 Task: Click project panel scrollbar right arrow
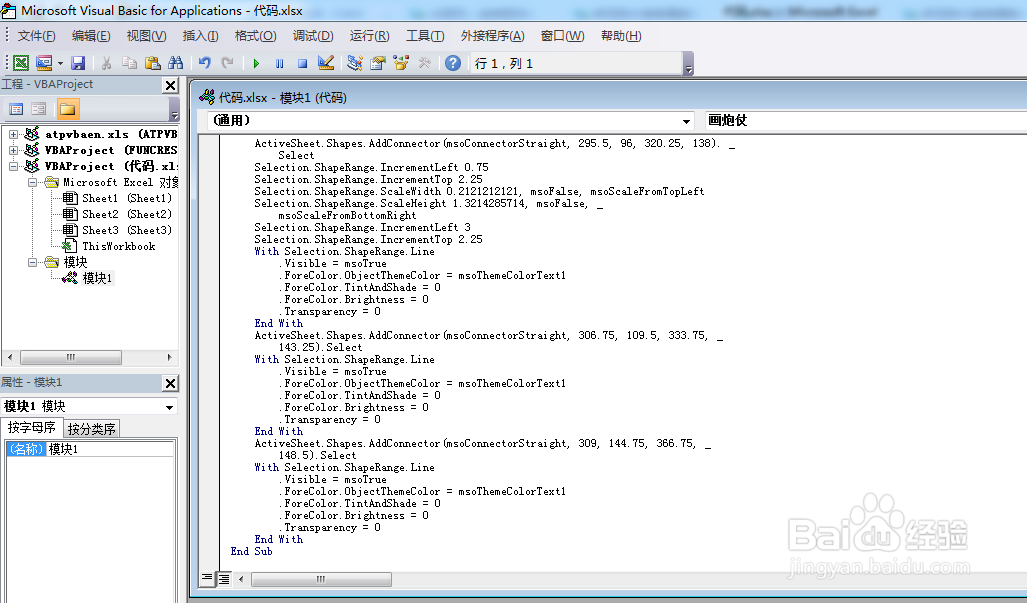point(170,357)
